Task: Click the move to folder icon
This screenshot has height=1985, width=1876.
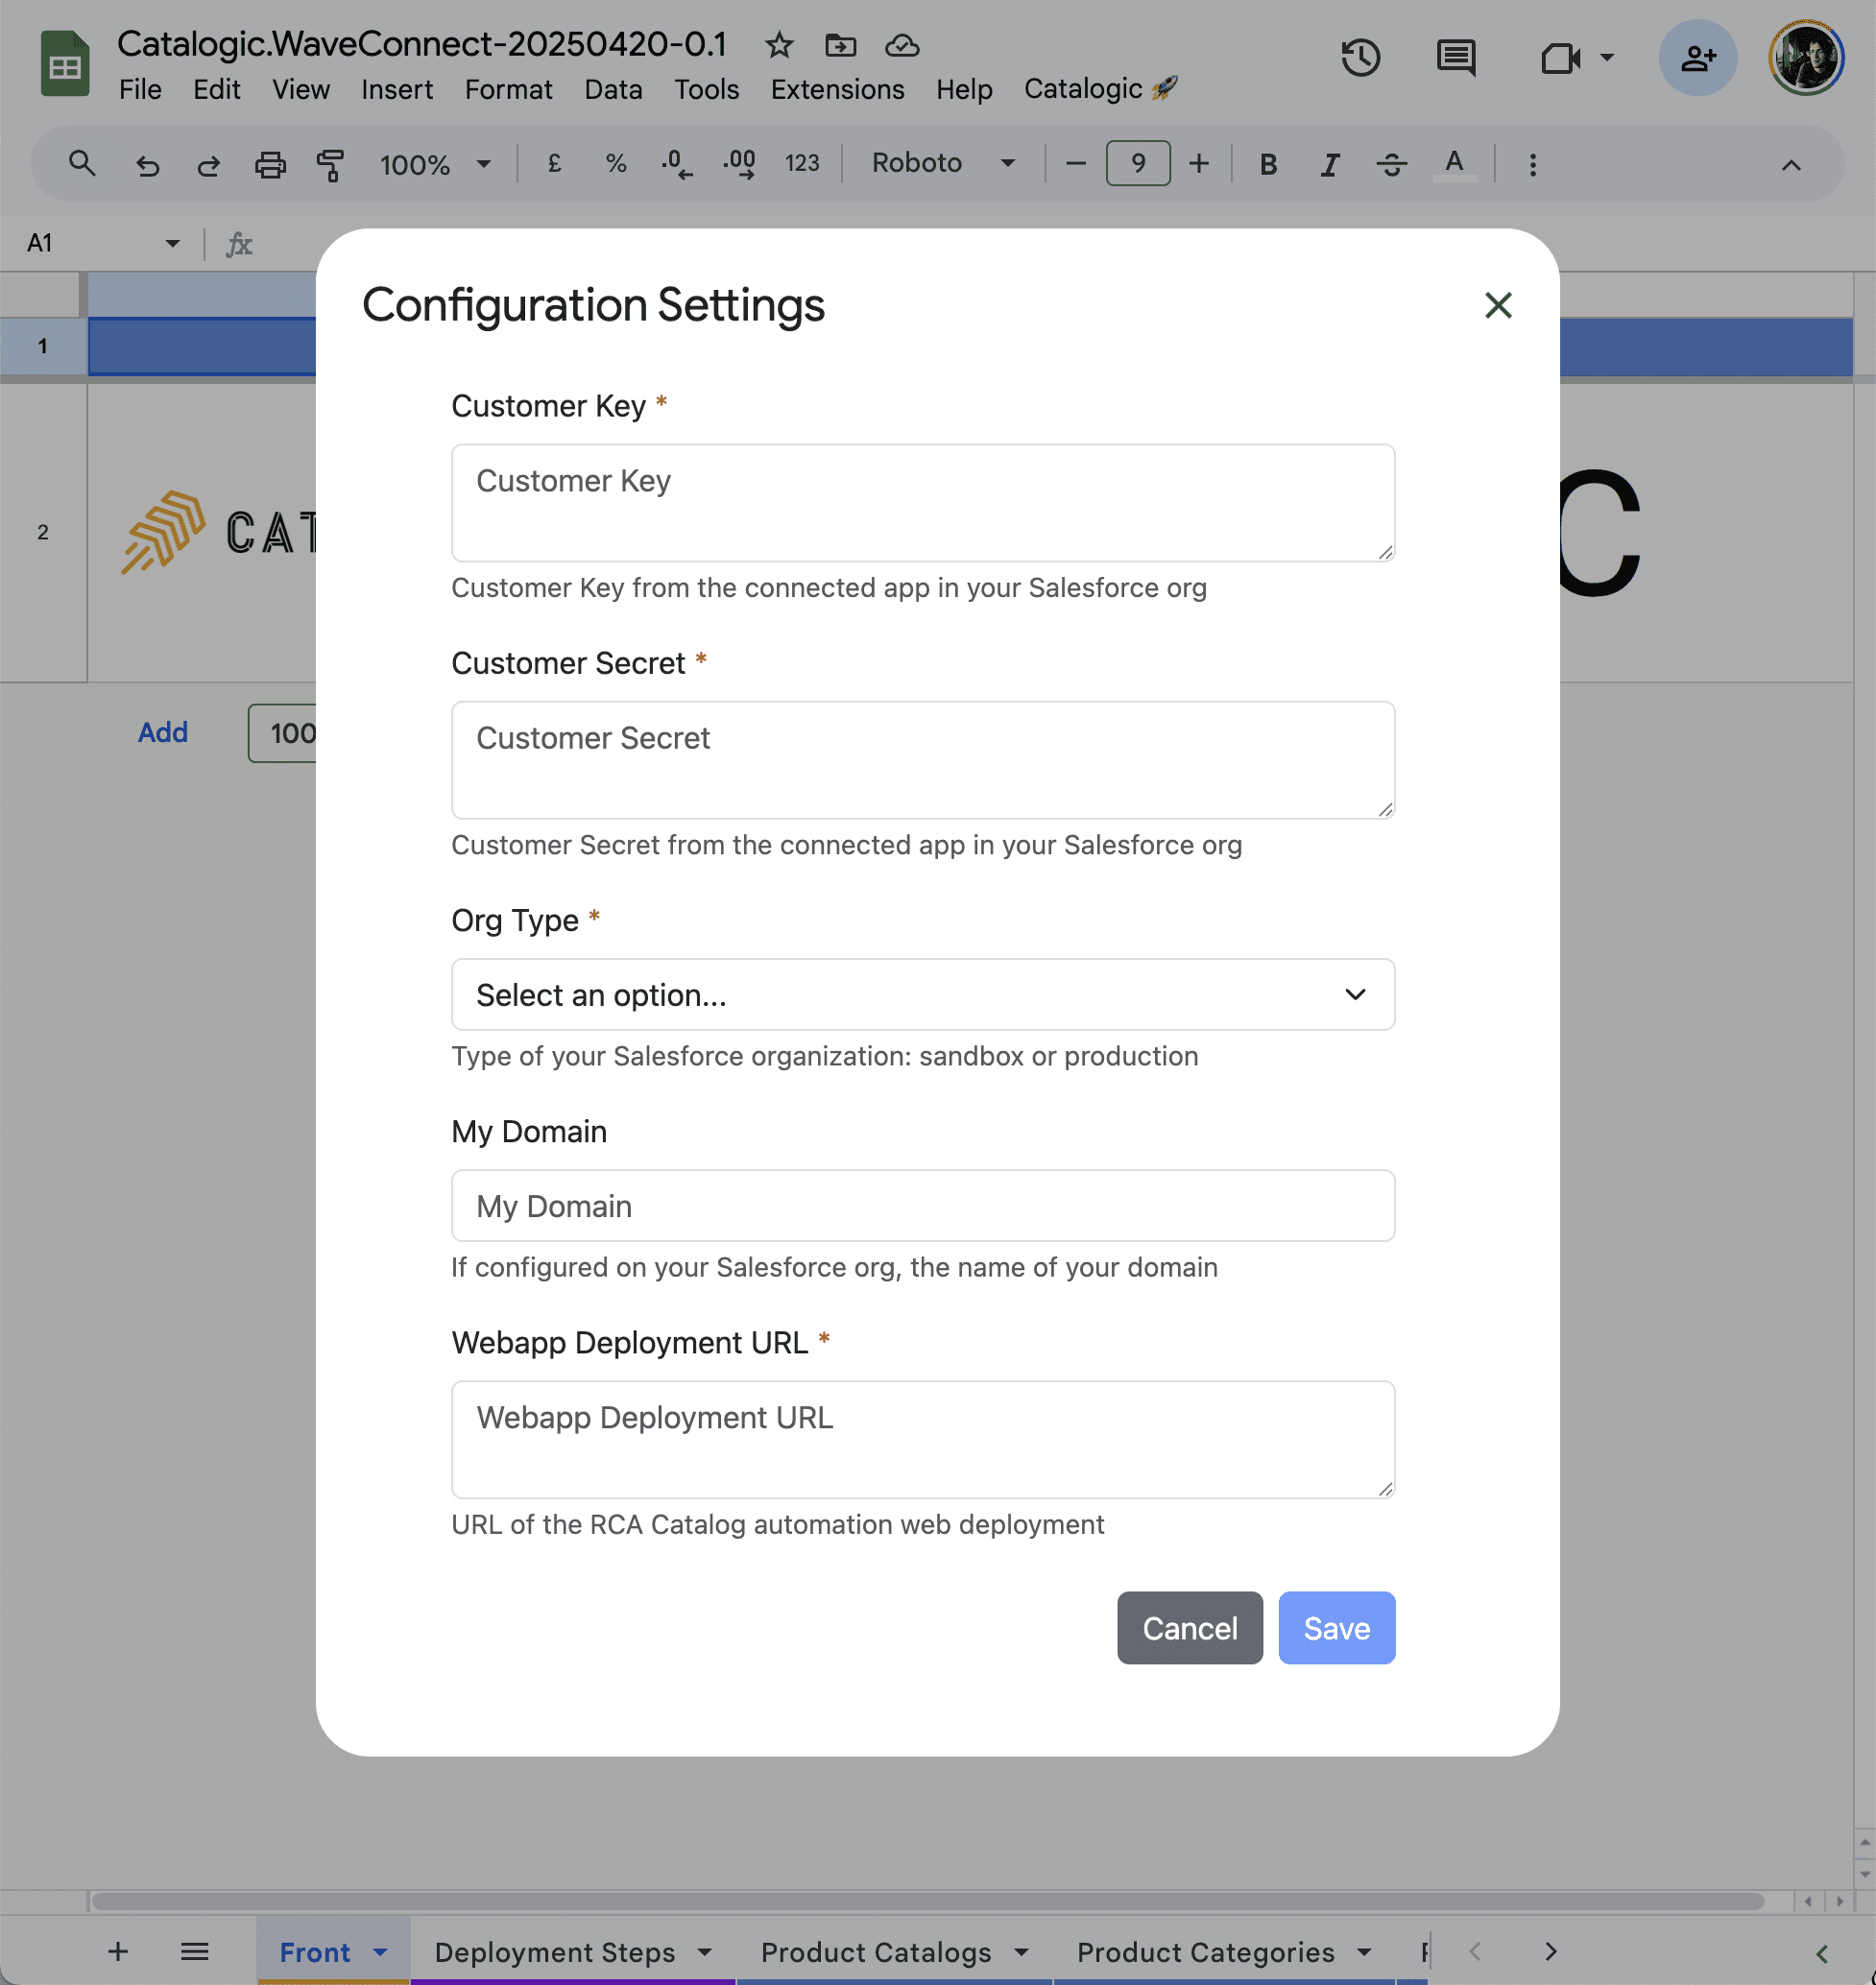Action: [x=840, y=45]
